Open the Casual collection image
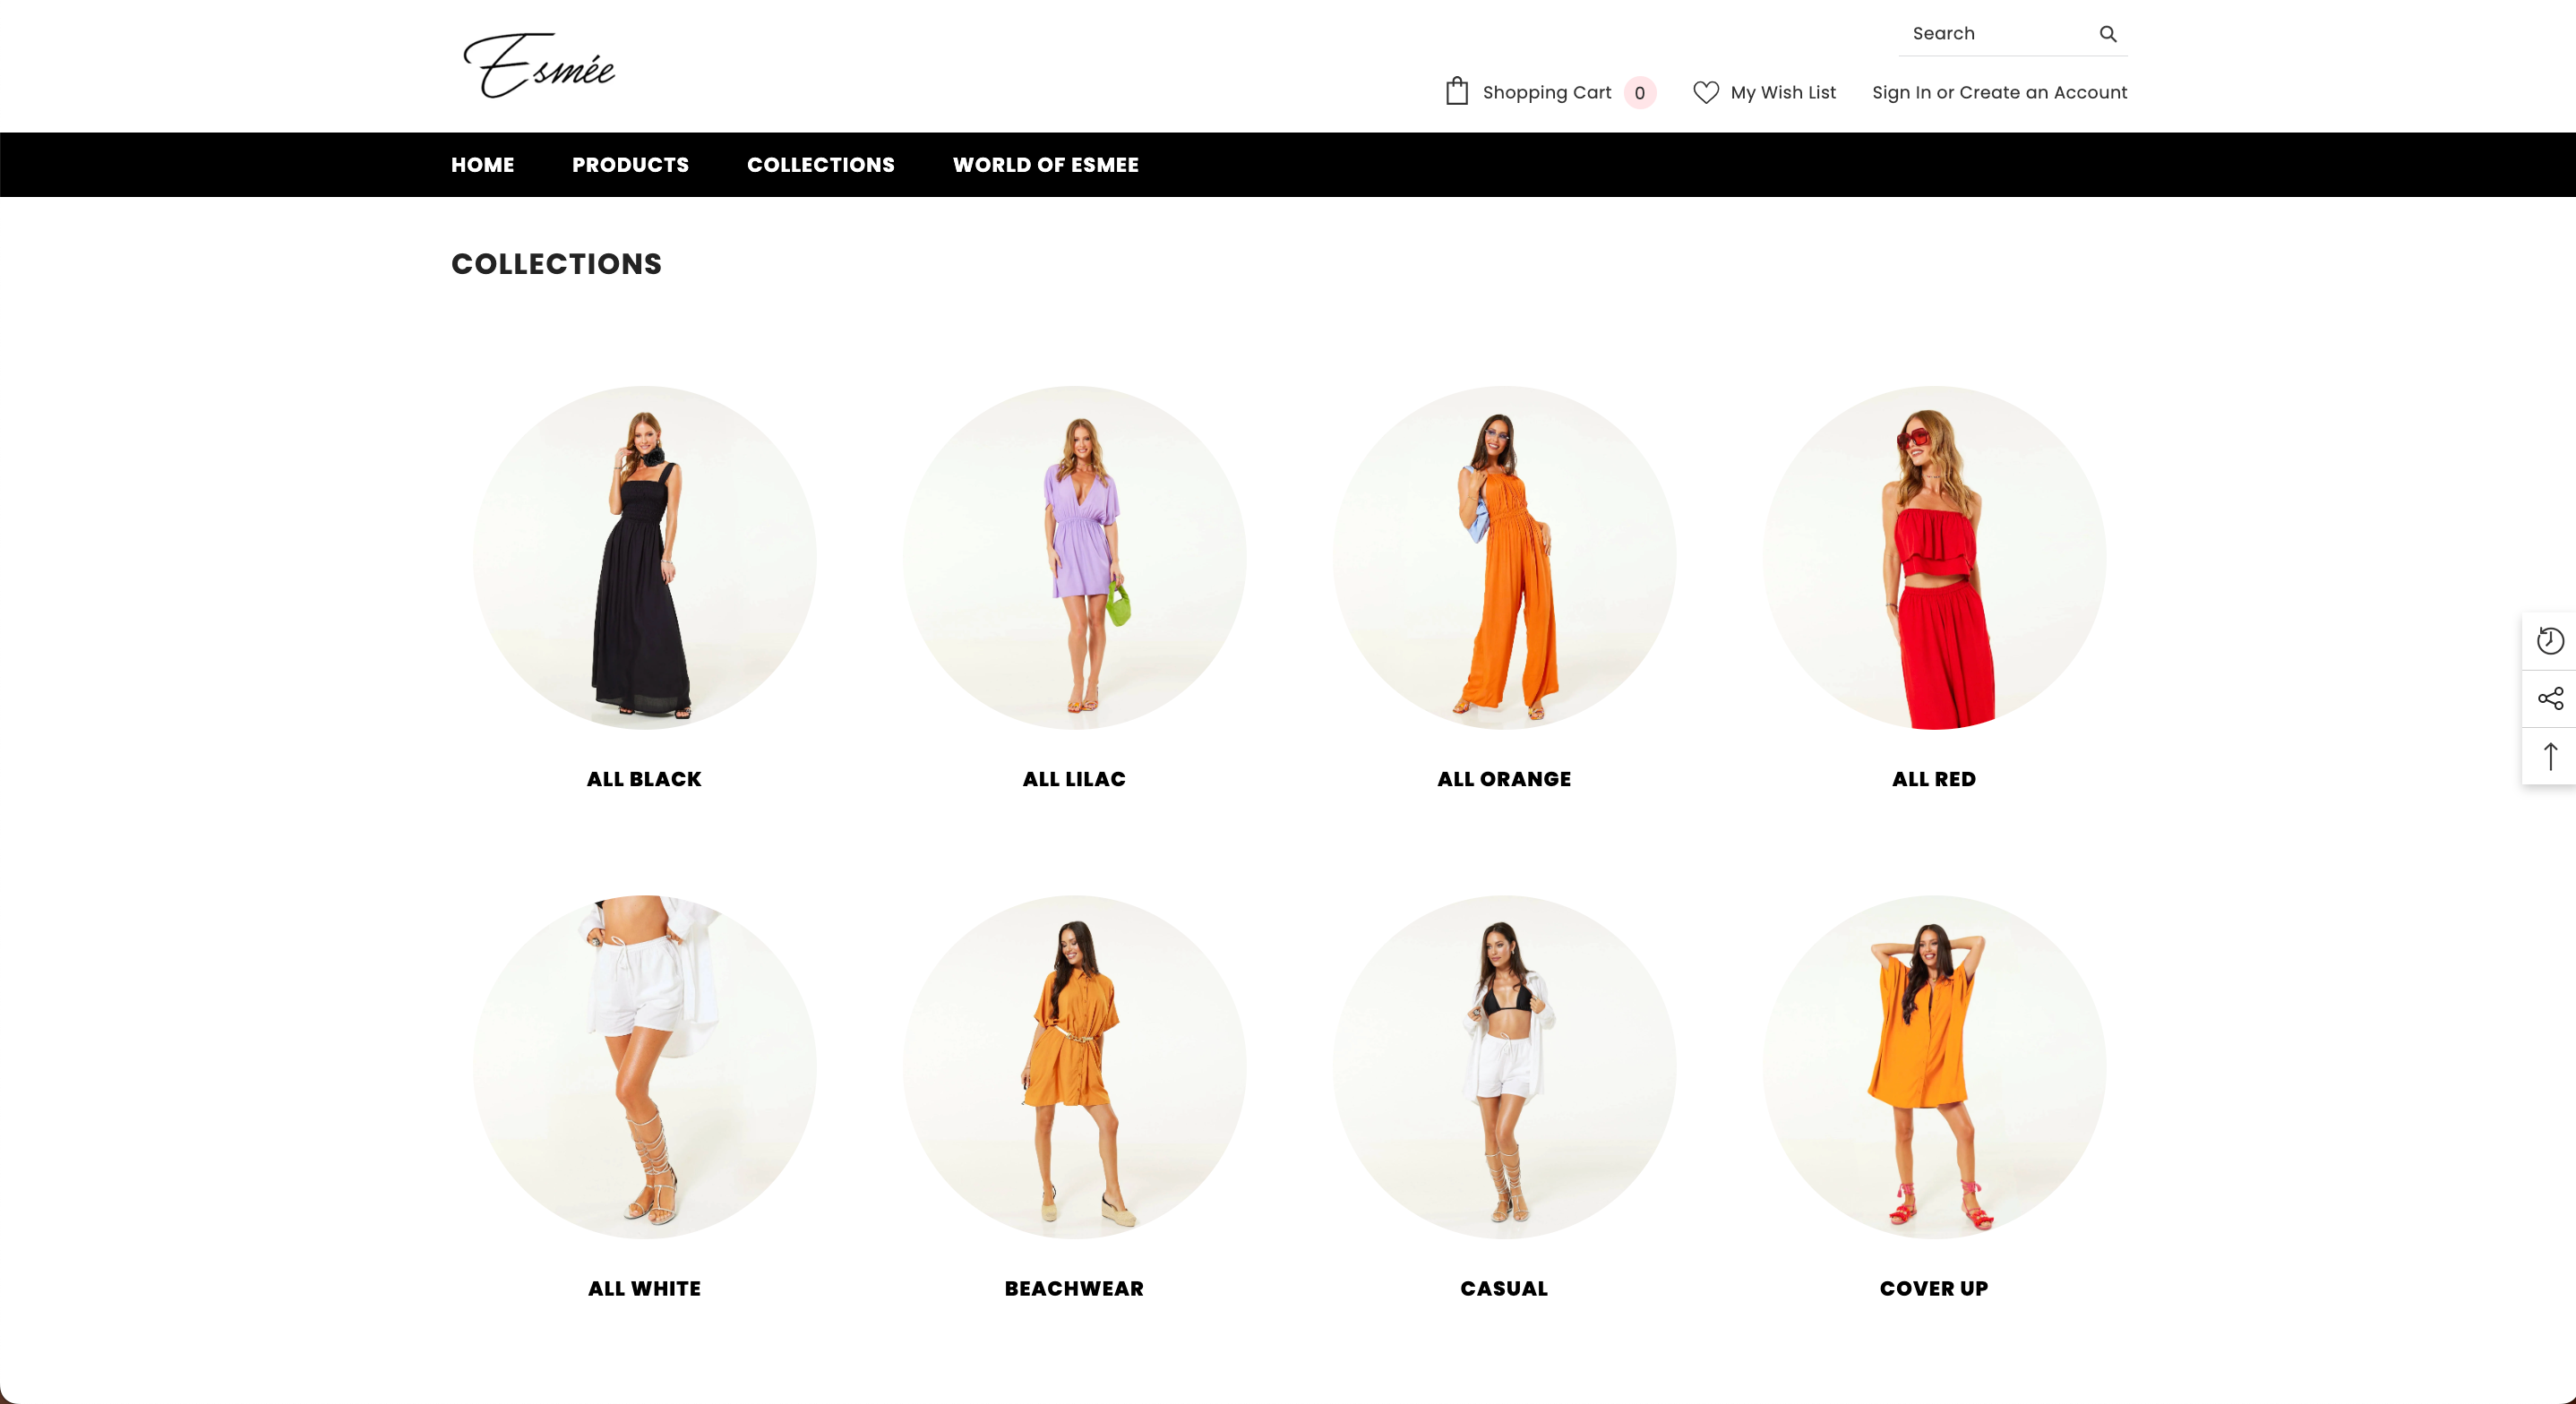Viewport: 2576px width, 1404px height. click(1504, 1067)
